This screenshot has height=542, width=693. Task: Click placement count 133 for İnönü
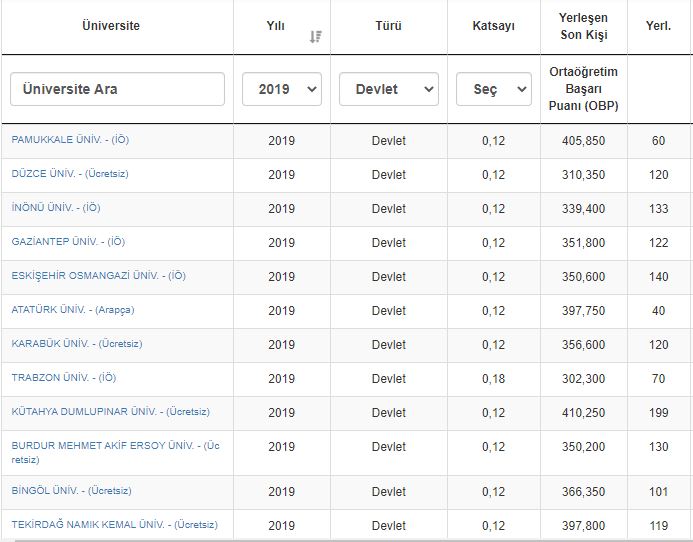point(659,209)
